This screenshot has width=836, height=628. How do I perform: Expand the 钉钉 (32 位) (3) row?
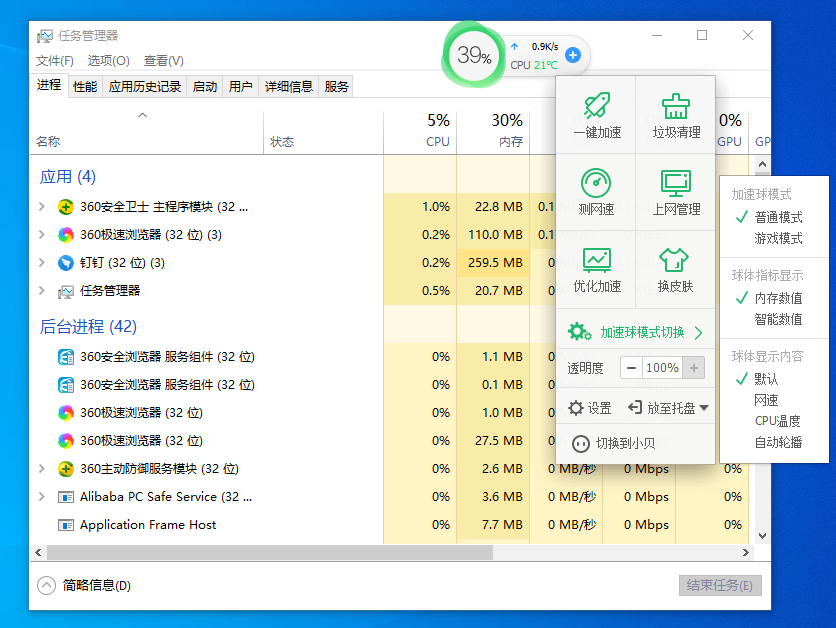click(x=42, y=263)
